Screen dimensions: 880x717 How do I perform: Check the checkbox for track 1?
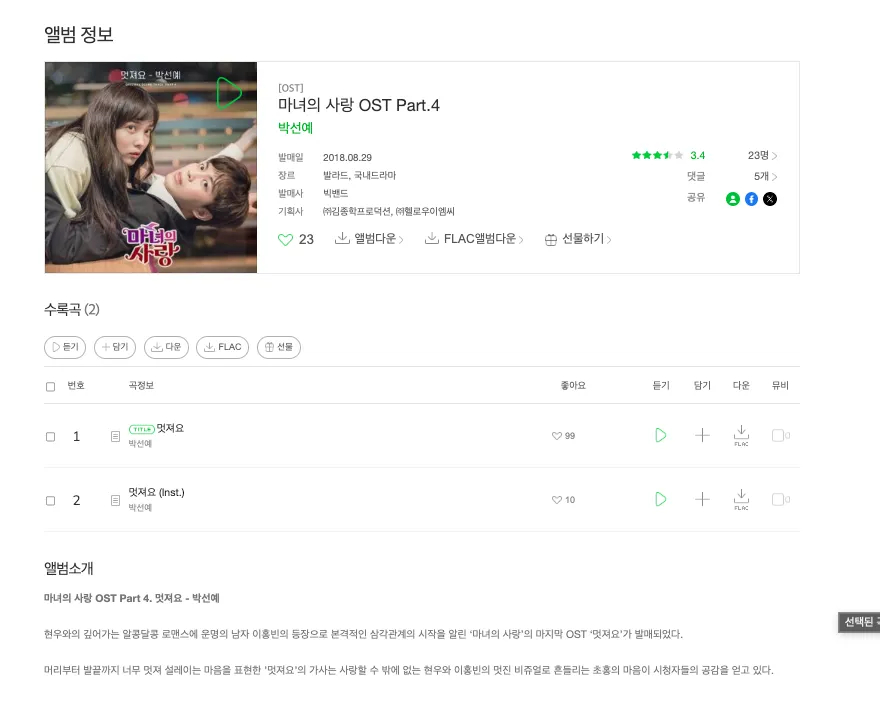click(51, 436)
